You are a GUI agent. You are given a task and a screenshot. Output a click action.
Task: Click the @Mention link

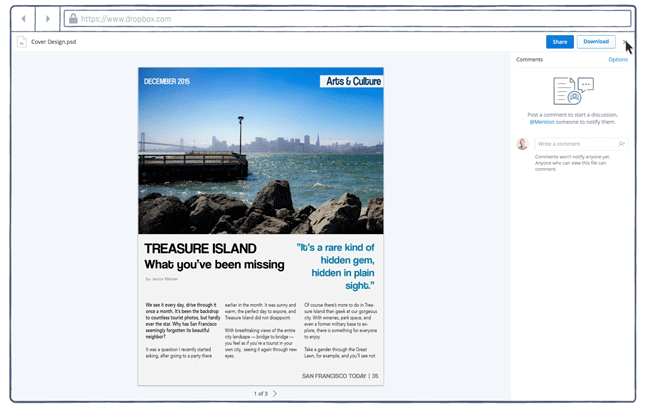point(543,122)
